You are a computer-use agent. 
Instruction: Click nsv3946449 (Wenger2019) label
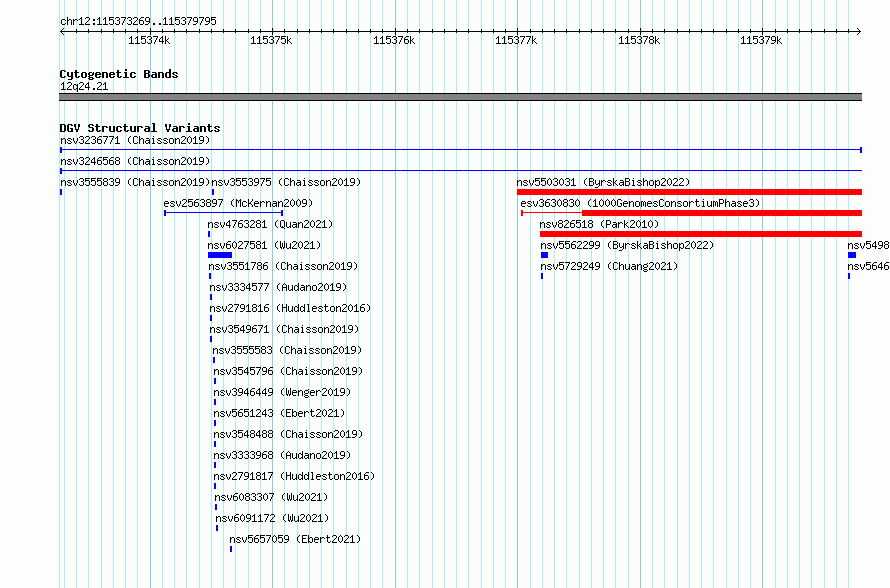pyautogui.click(x=282, y=392)
